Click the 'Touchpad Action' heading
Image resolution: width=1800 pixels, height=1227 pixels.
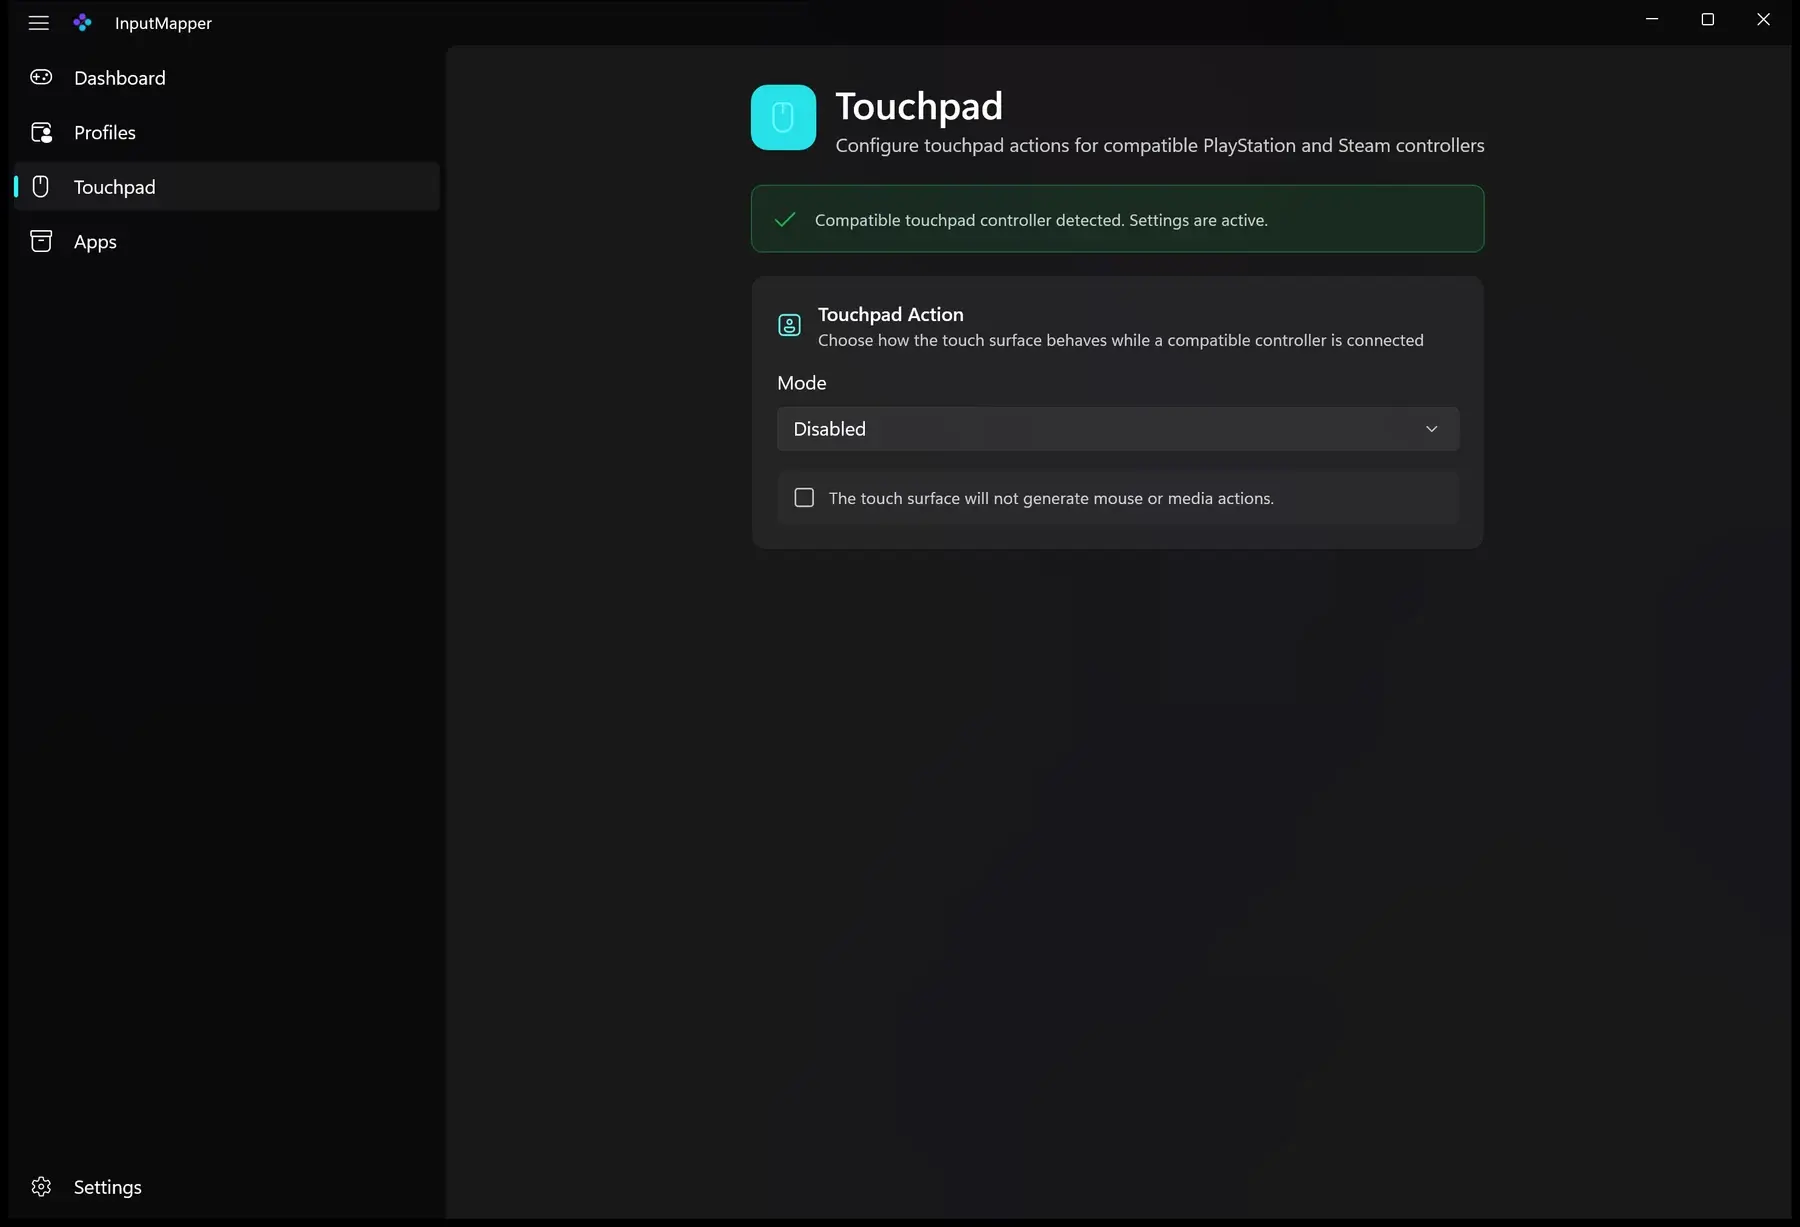pos(890,314)
